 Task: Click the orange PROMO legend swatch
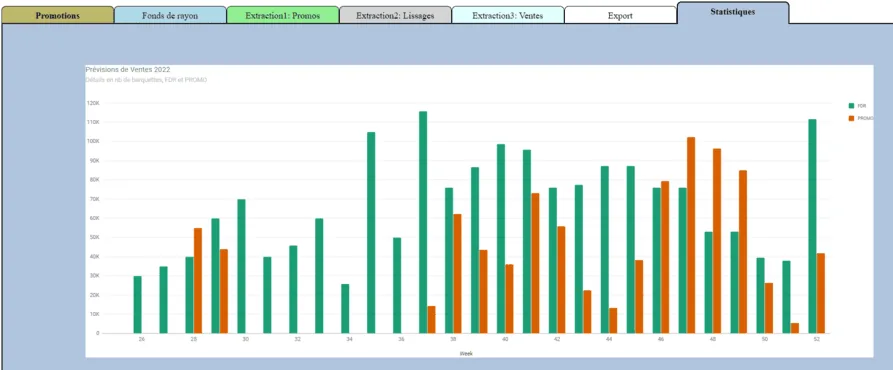tap(851, 118)
